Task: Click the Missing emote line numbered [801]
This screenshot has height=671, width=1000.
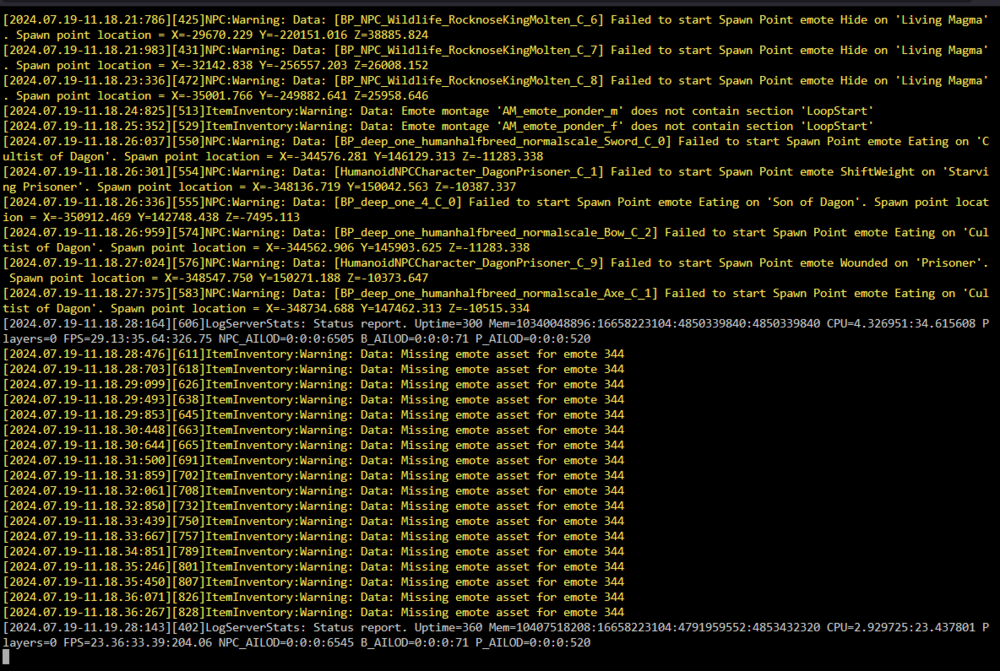Action: point(313,567)
